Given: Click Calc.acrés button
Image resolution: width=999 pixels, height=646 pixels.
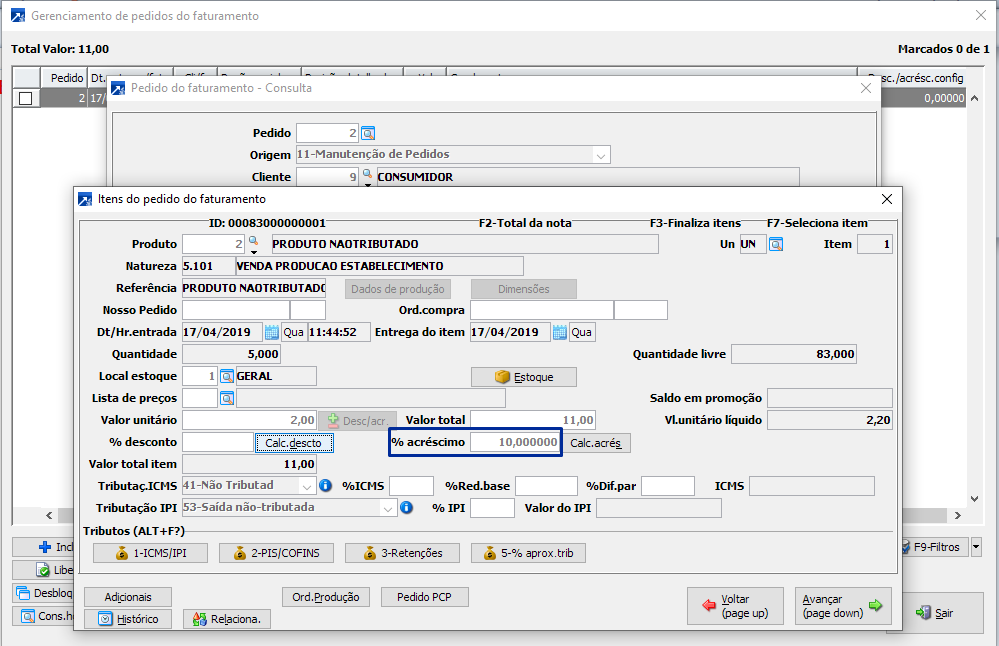Looking at the screenshot, I should pos(596,443).
